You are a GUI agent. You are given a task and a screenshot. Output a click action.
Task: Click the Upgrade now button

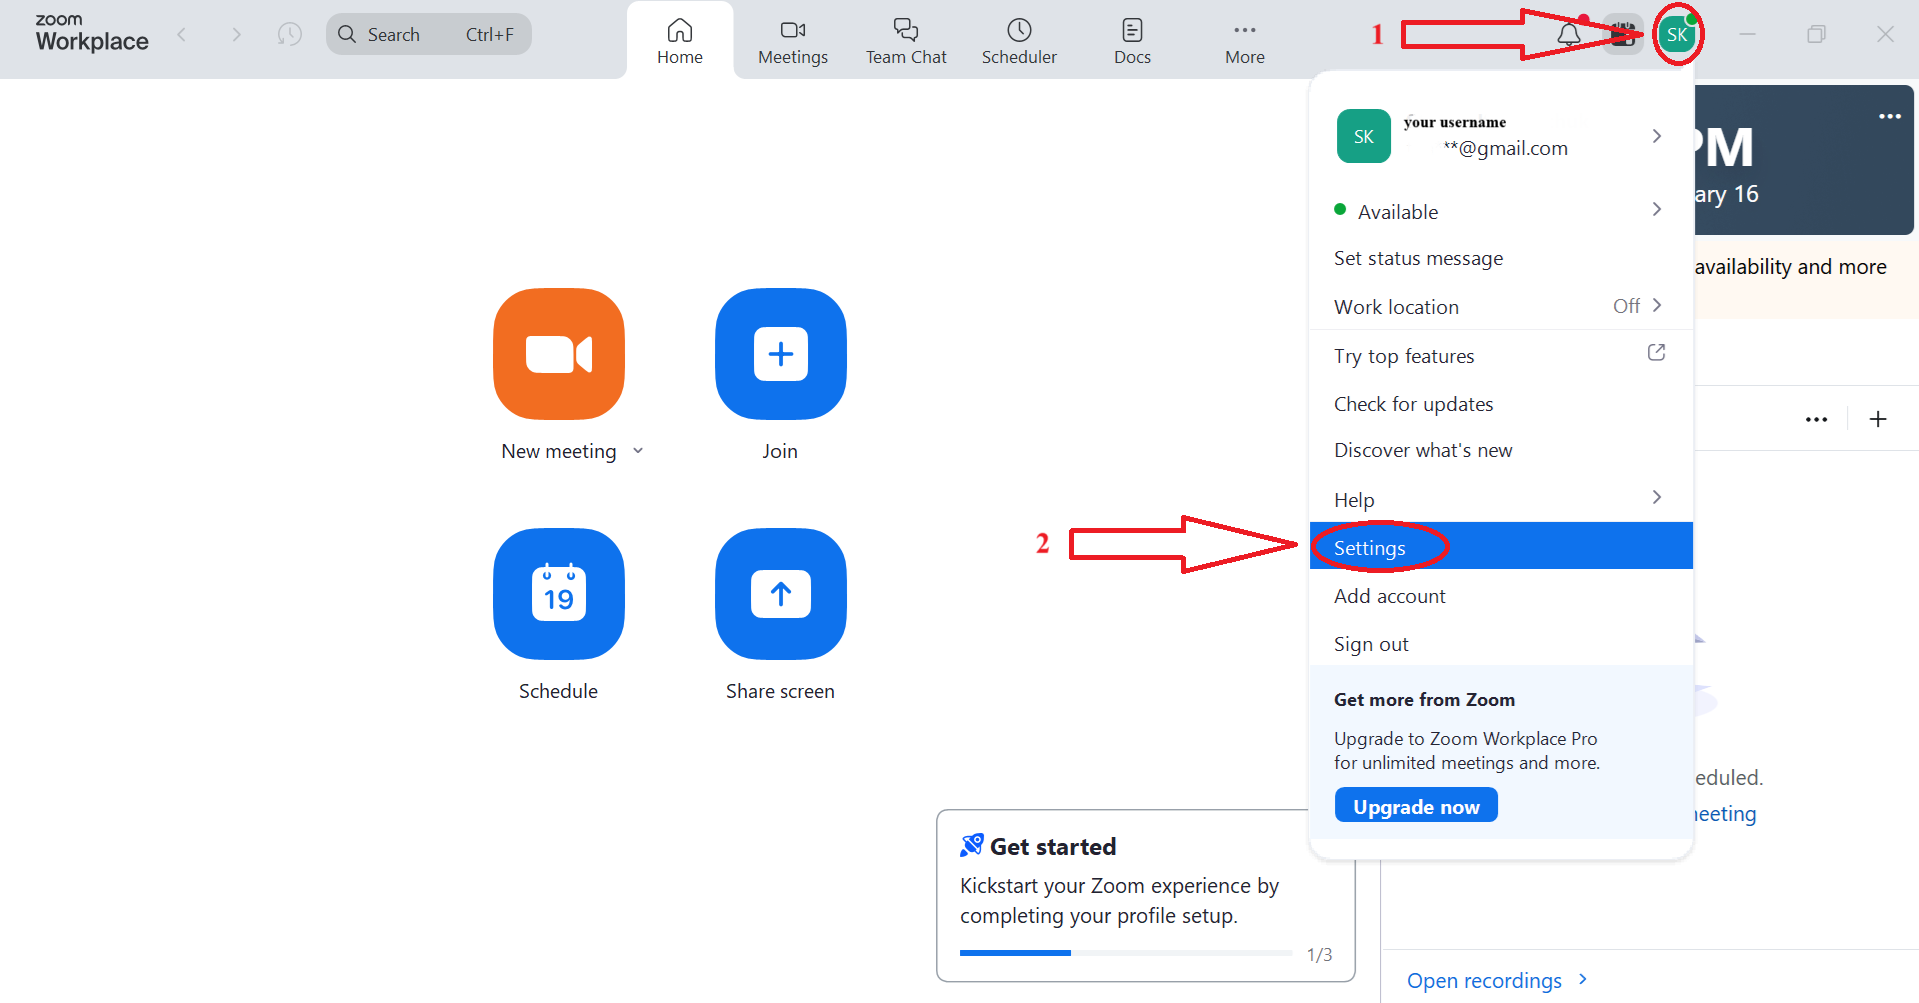coord(1415,806)
